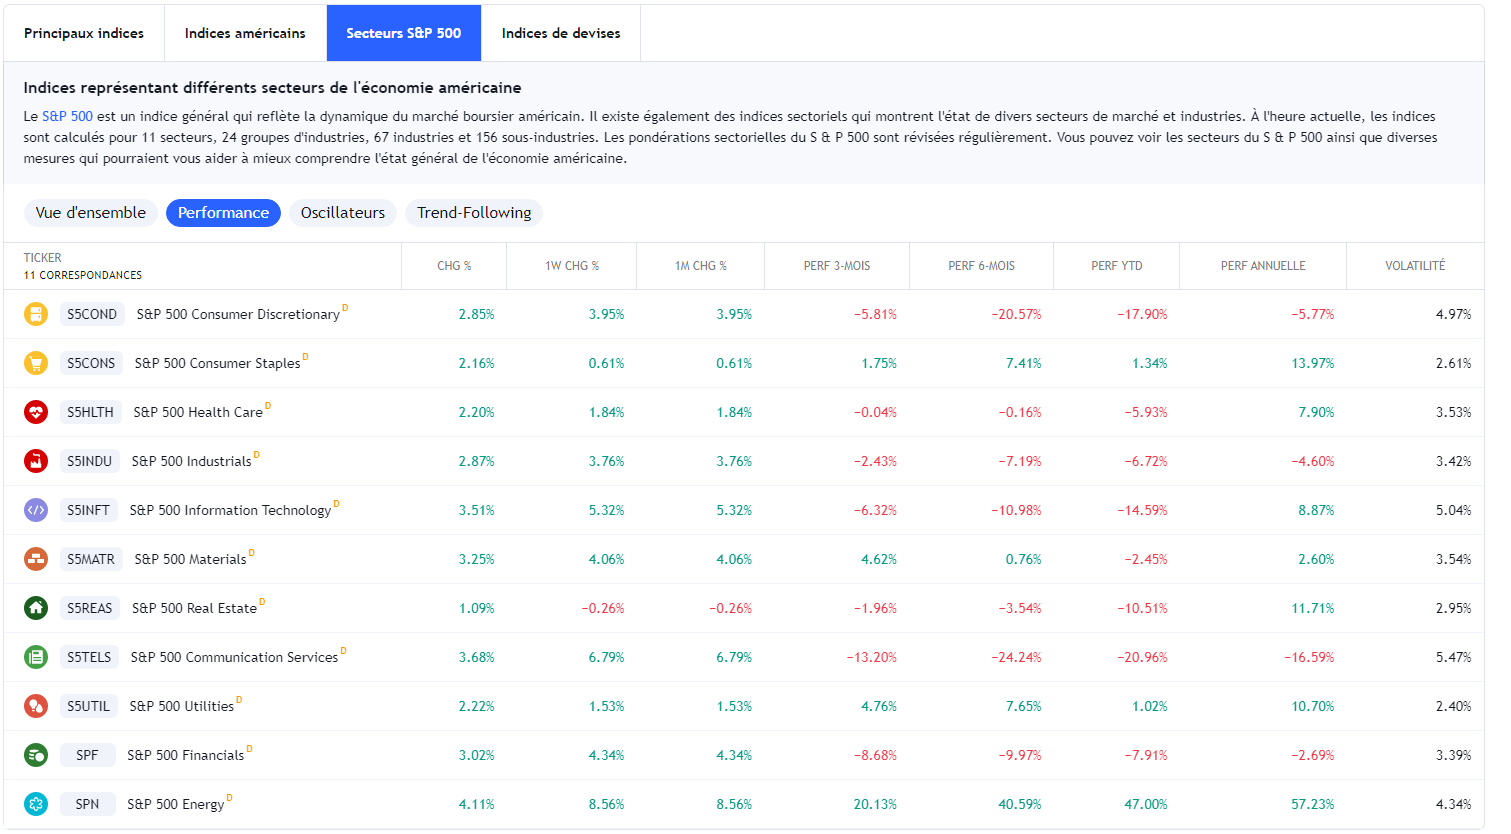Sort by the VOLATILITÉ column header
This screenshot has width=1511, height=834.
1414,266
